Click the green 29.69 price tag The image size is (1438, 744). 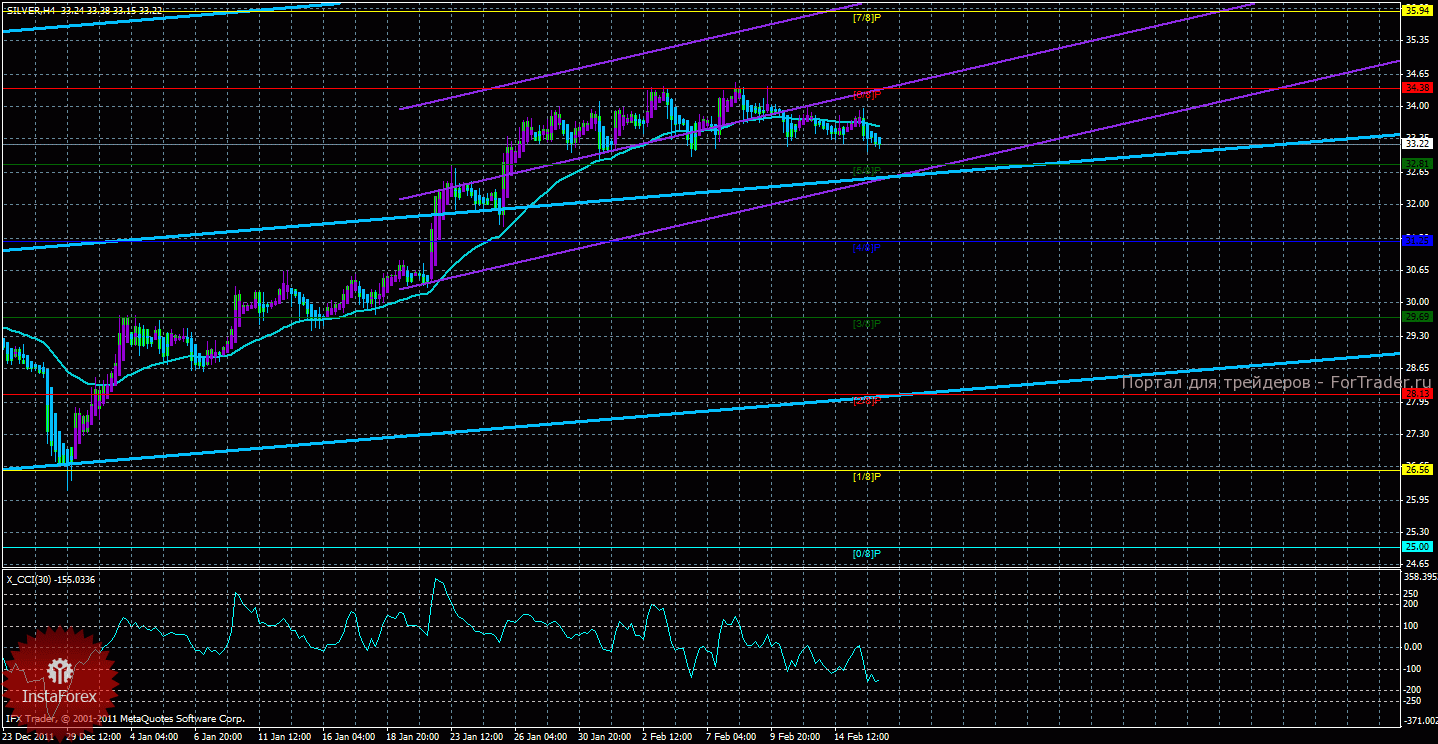click(1415, 316)
